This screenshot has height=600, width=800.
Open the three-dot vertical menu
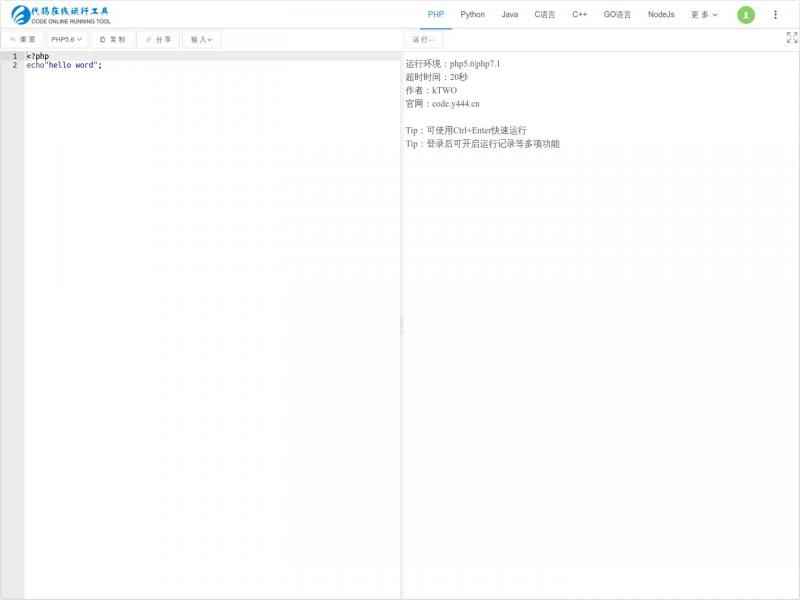pyautogui.click(x=775, y=15)
